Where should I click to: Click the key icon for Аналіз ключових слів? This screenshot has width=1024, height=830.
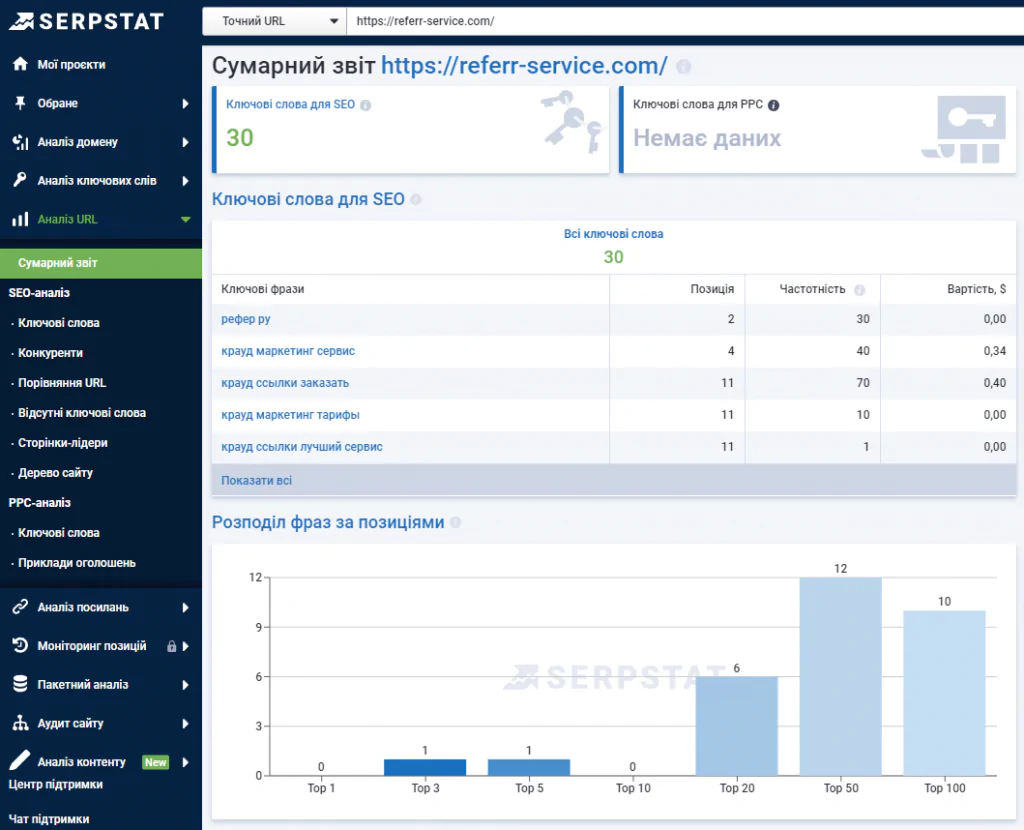[20, 180]
